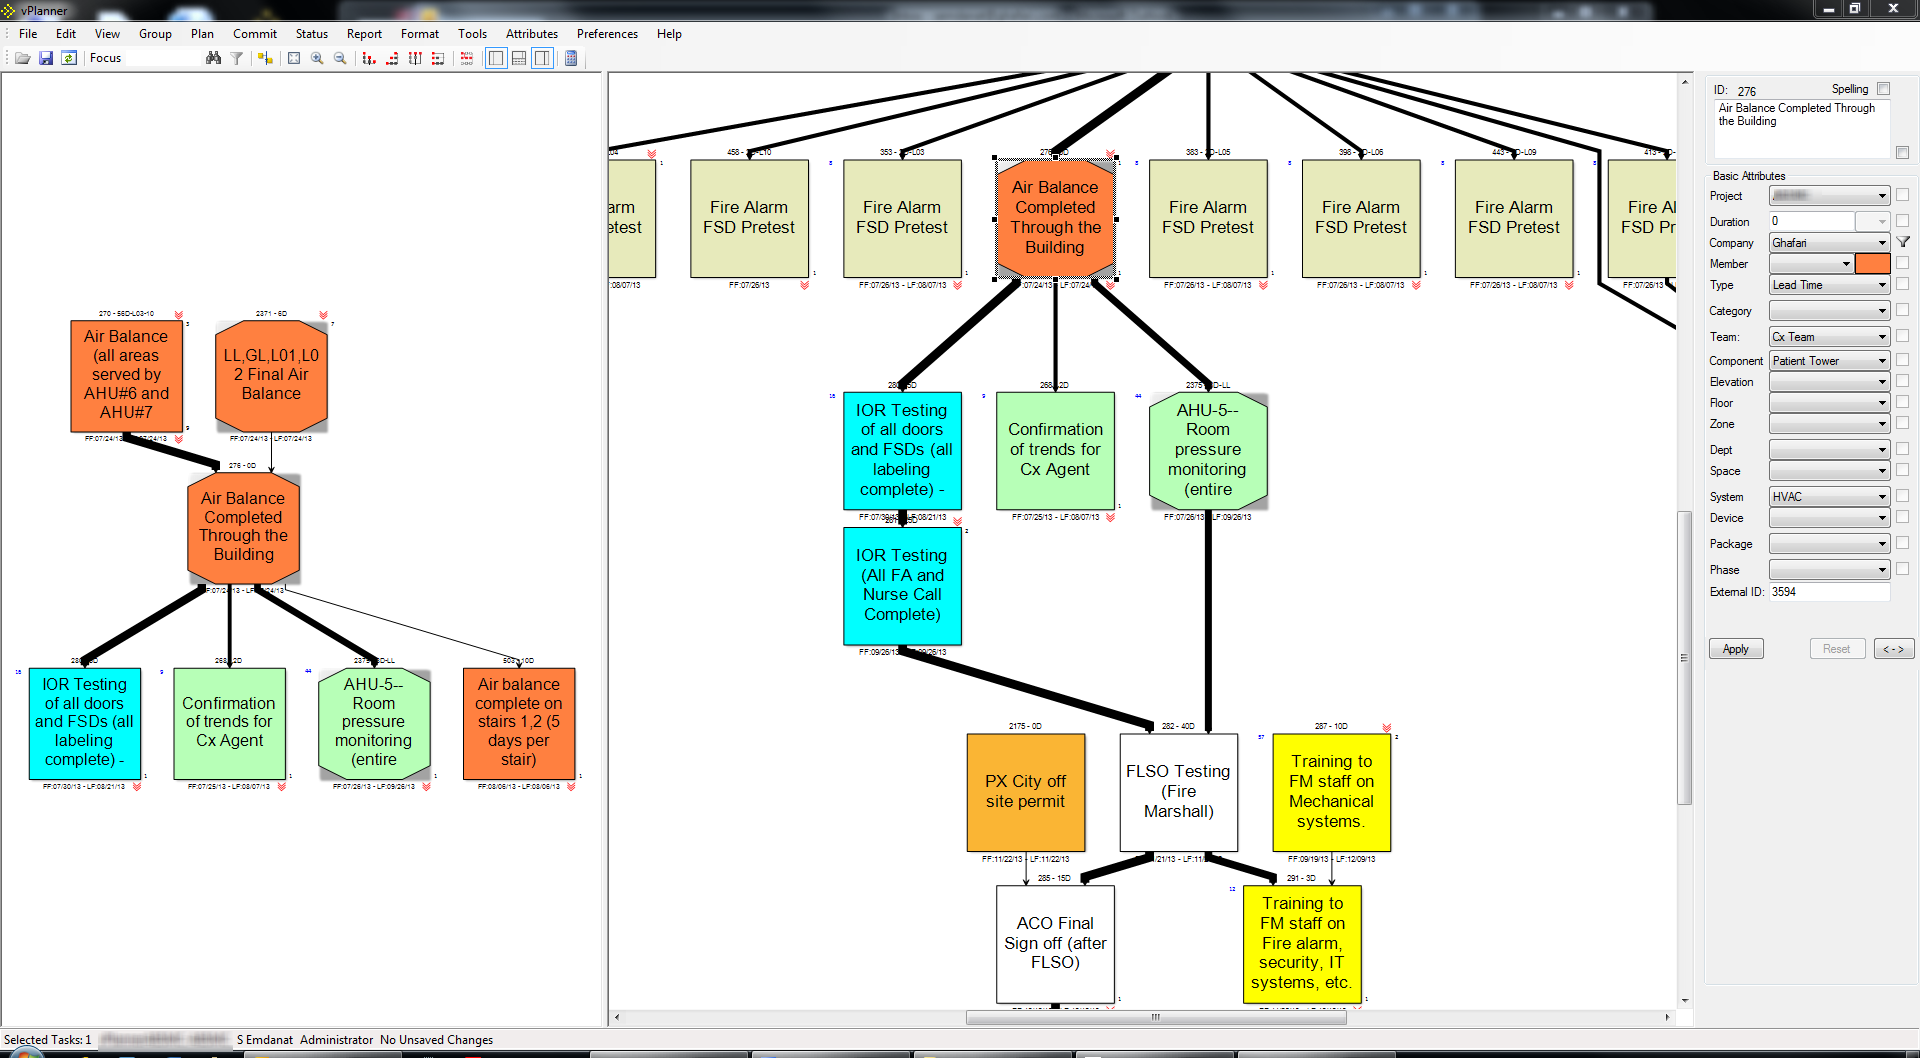Click the horizontal scrollbar of the plan canvas
This screenshot has width=1920, height=1058.
point(1155,1017)
